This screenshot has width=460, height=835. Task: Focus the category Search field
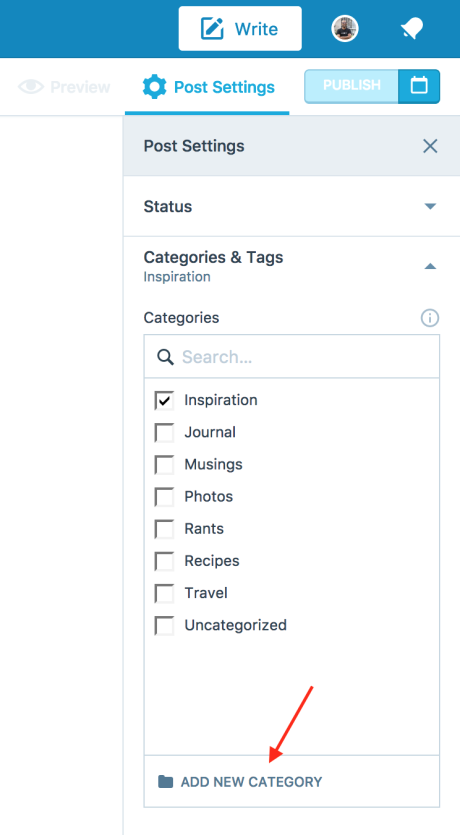point(292,357)
